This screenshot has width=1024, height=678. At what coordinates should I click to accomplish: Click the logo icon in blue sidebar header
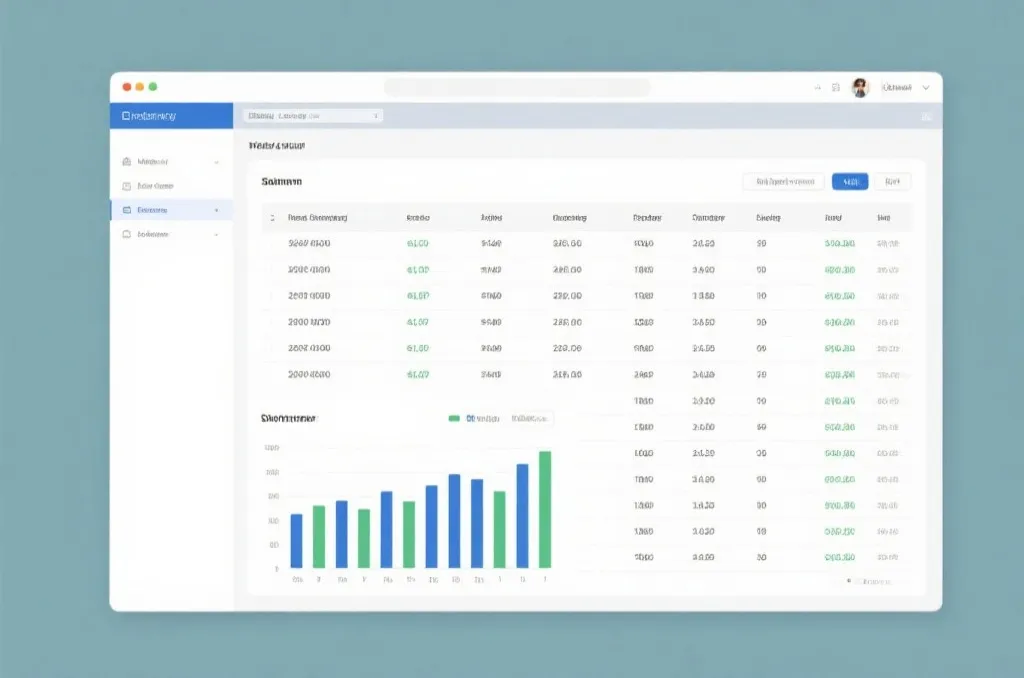point(125,116)
